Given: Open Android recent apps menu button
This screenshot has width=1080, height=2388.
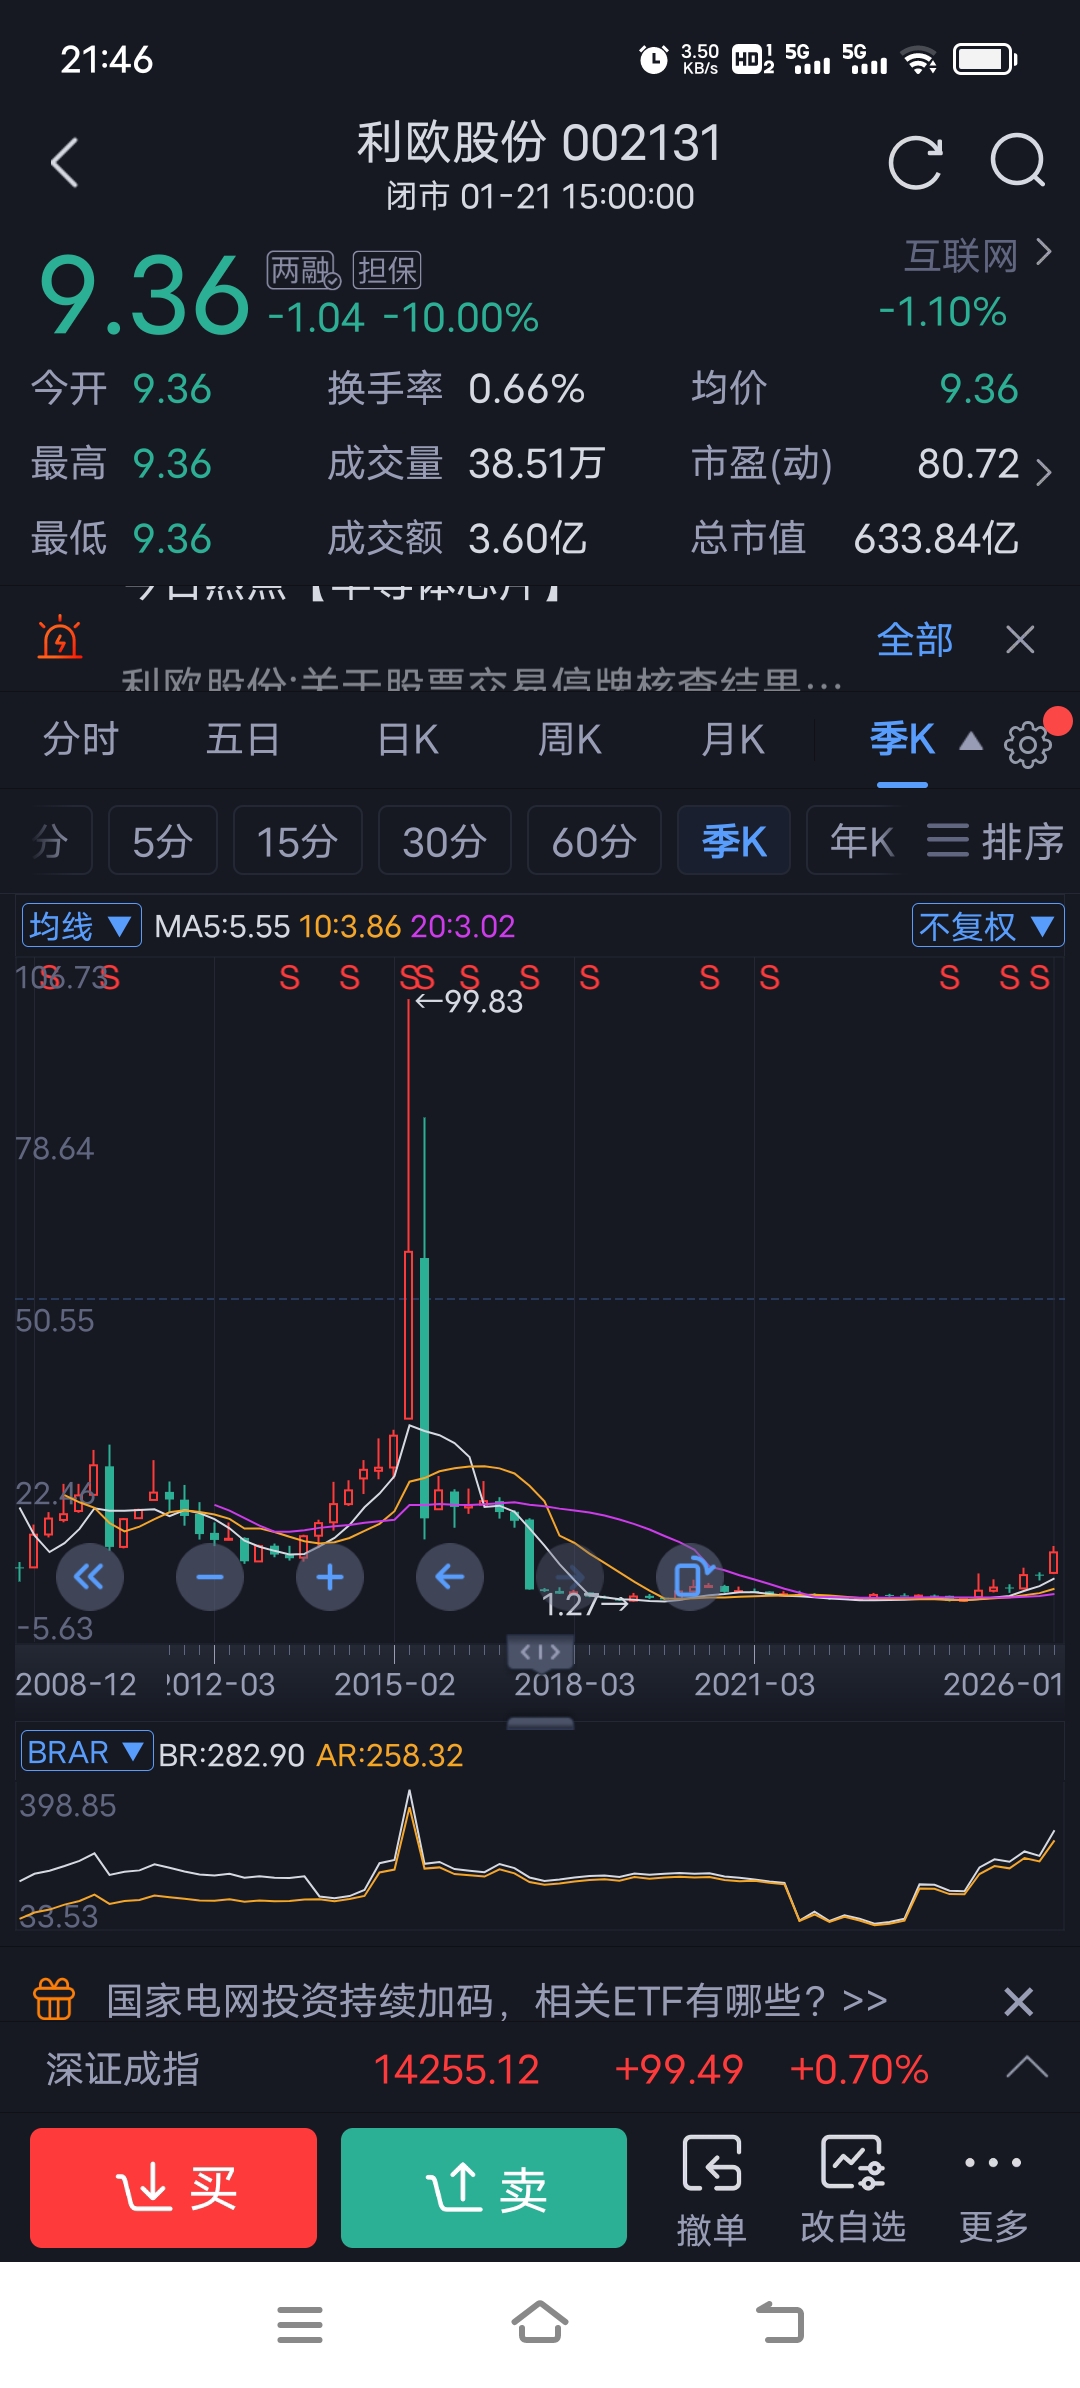Looking at the screenshot, I should pyautogui.click(x=300, y=2324).
